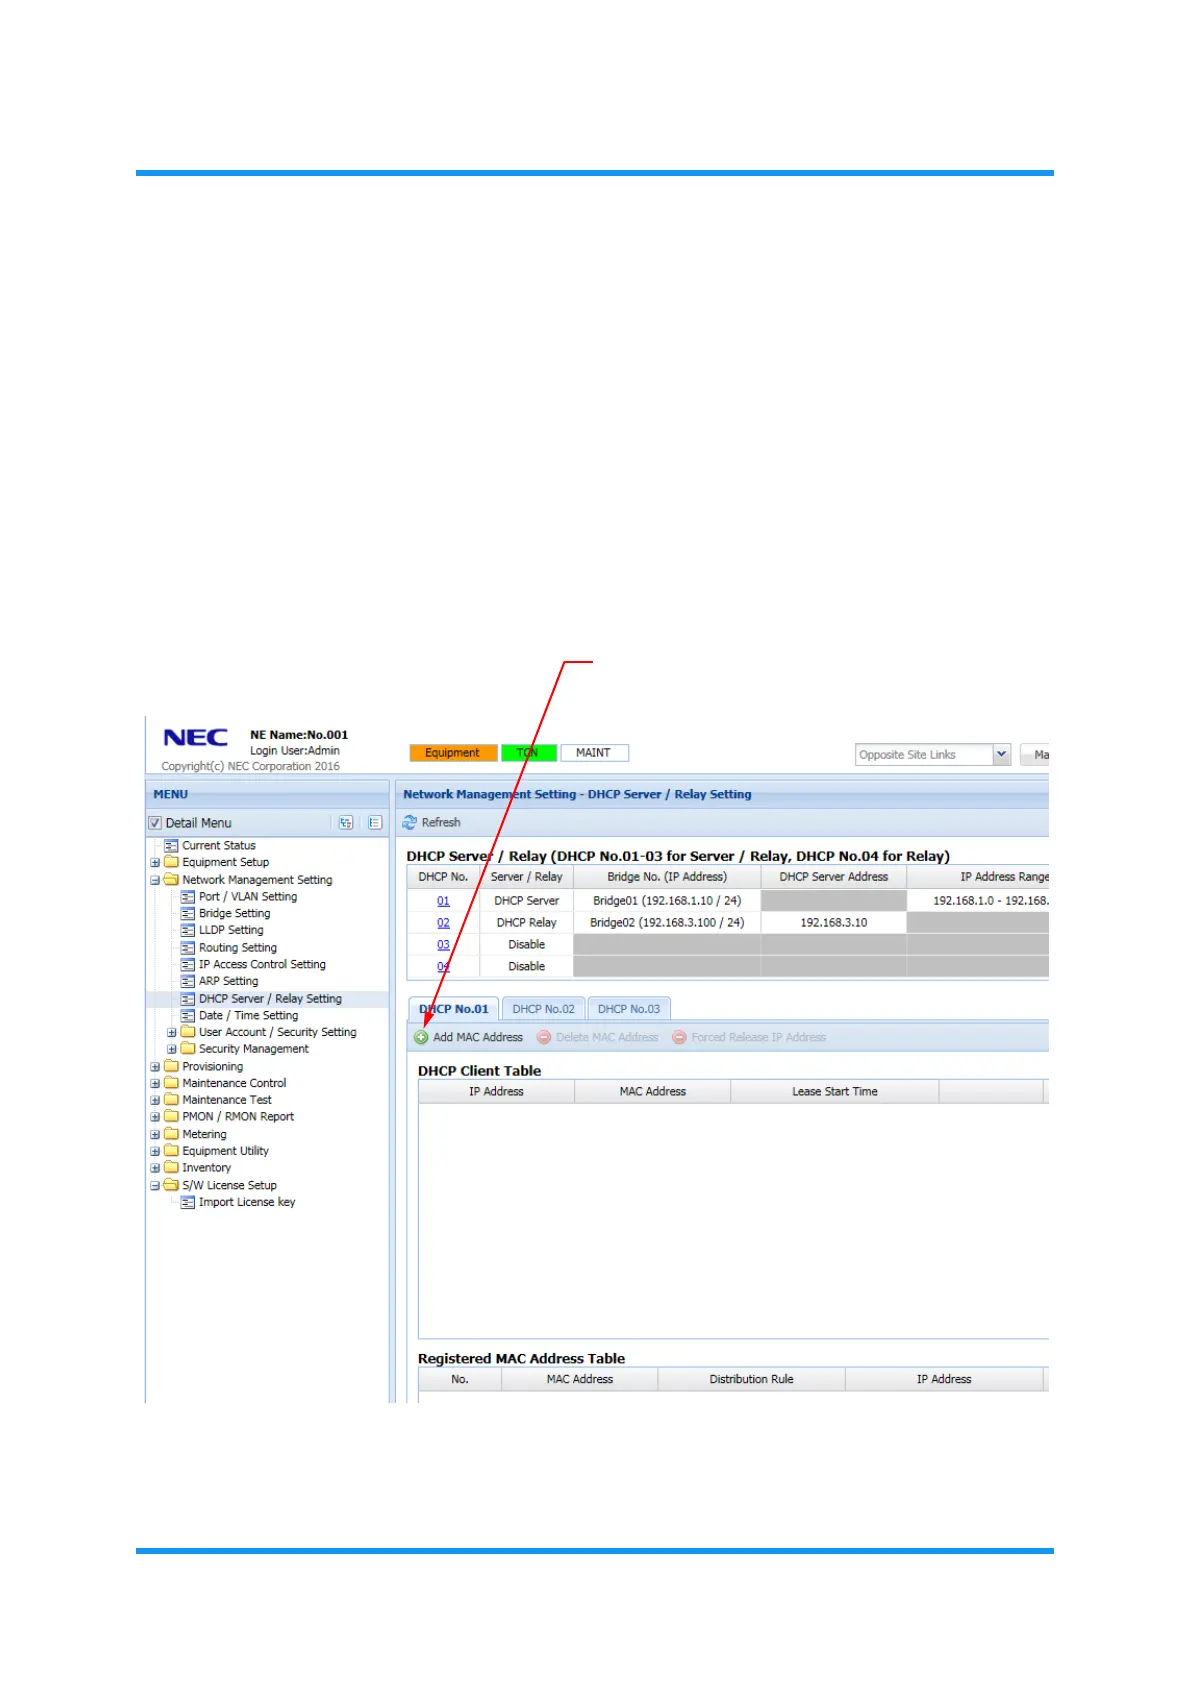The width and height of the screenshot is (1190, 1684).
Task: Click the Equipment Setup folder icon
Action: tap(171, 862)
